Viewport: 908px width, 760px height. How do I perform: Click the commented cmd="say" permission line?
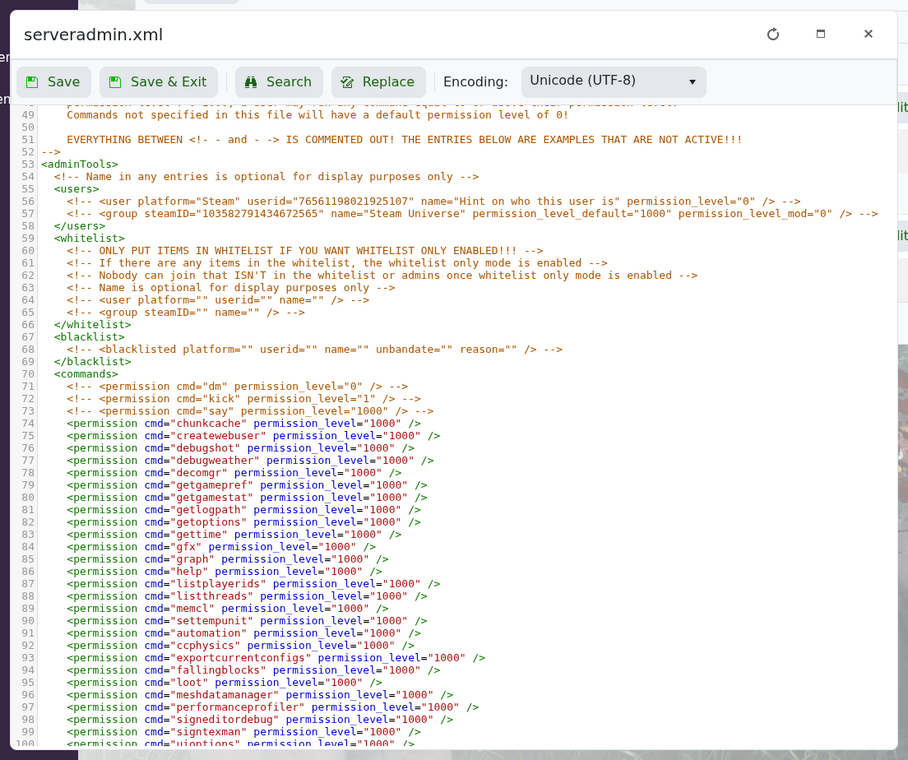point(250,411)
